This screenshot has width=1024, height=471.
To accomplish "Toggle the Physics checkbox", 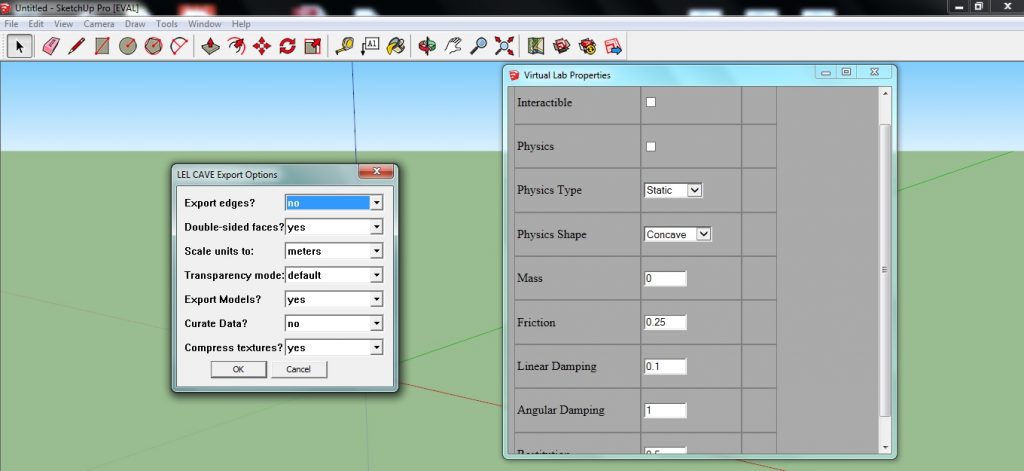I will (650, 146).
